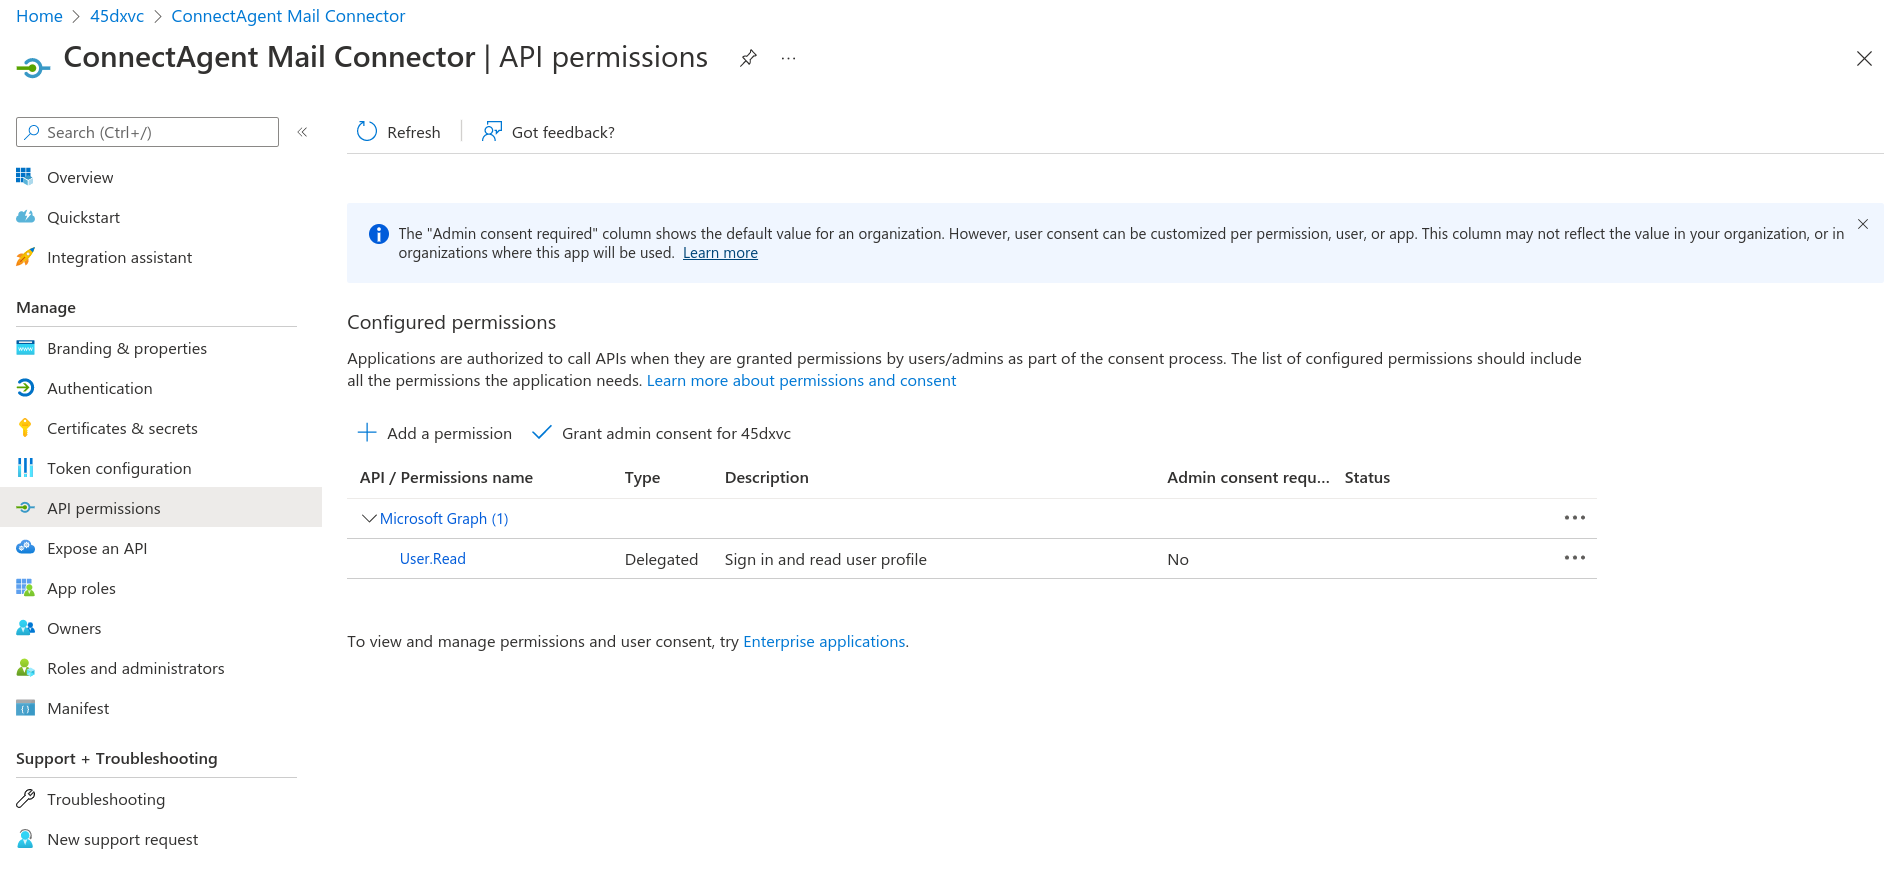1892x896 pixels.
Task: Collapse the Microsoft Graph permissions group
Action: coord(369,518)
